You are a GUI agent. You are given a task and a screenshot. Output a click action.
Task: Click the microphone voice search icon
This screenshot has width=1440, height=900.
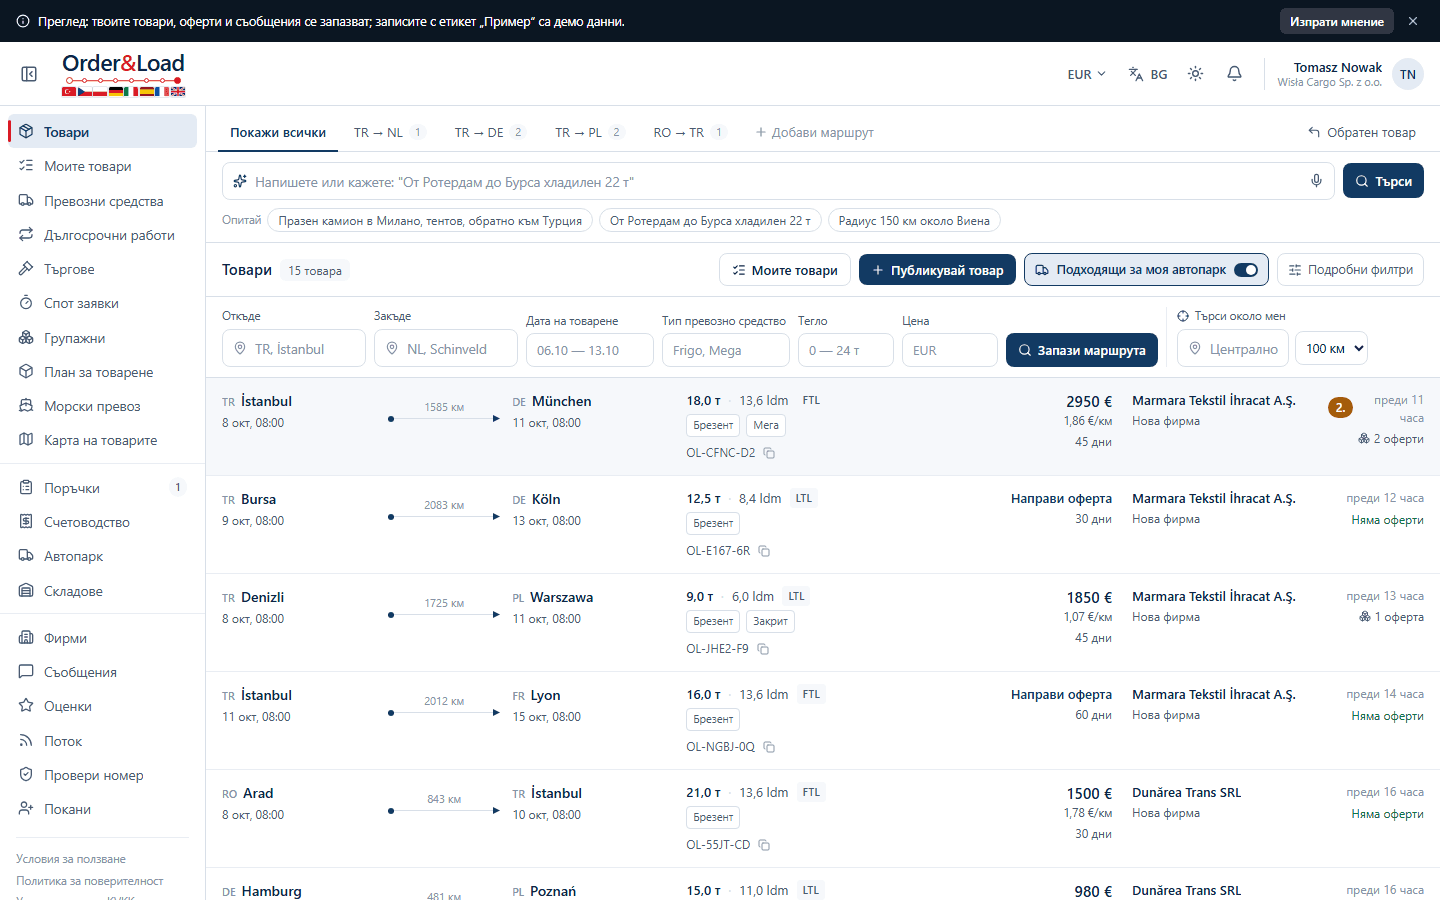coord(1316,181)
